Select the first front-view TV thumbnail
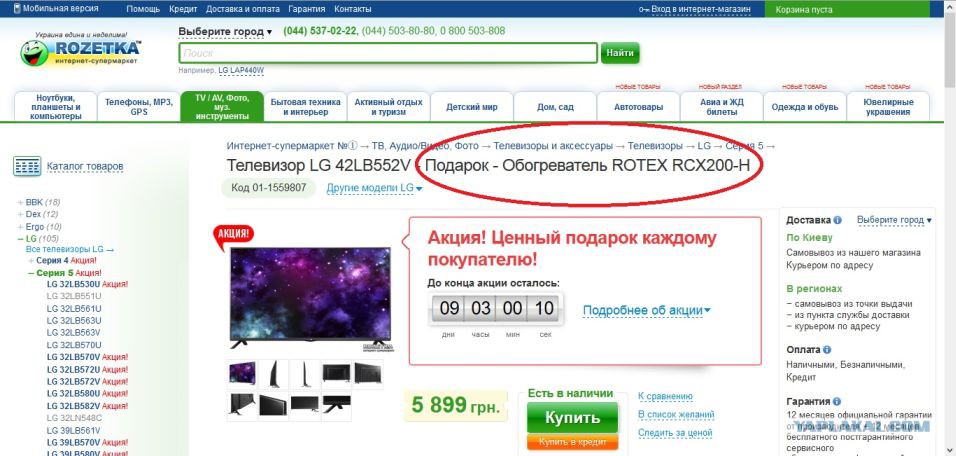The image size is (956, 456). [x=242, y=373]
